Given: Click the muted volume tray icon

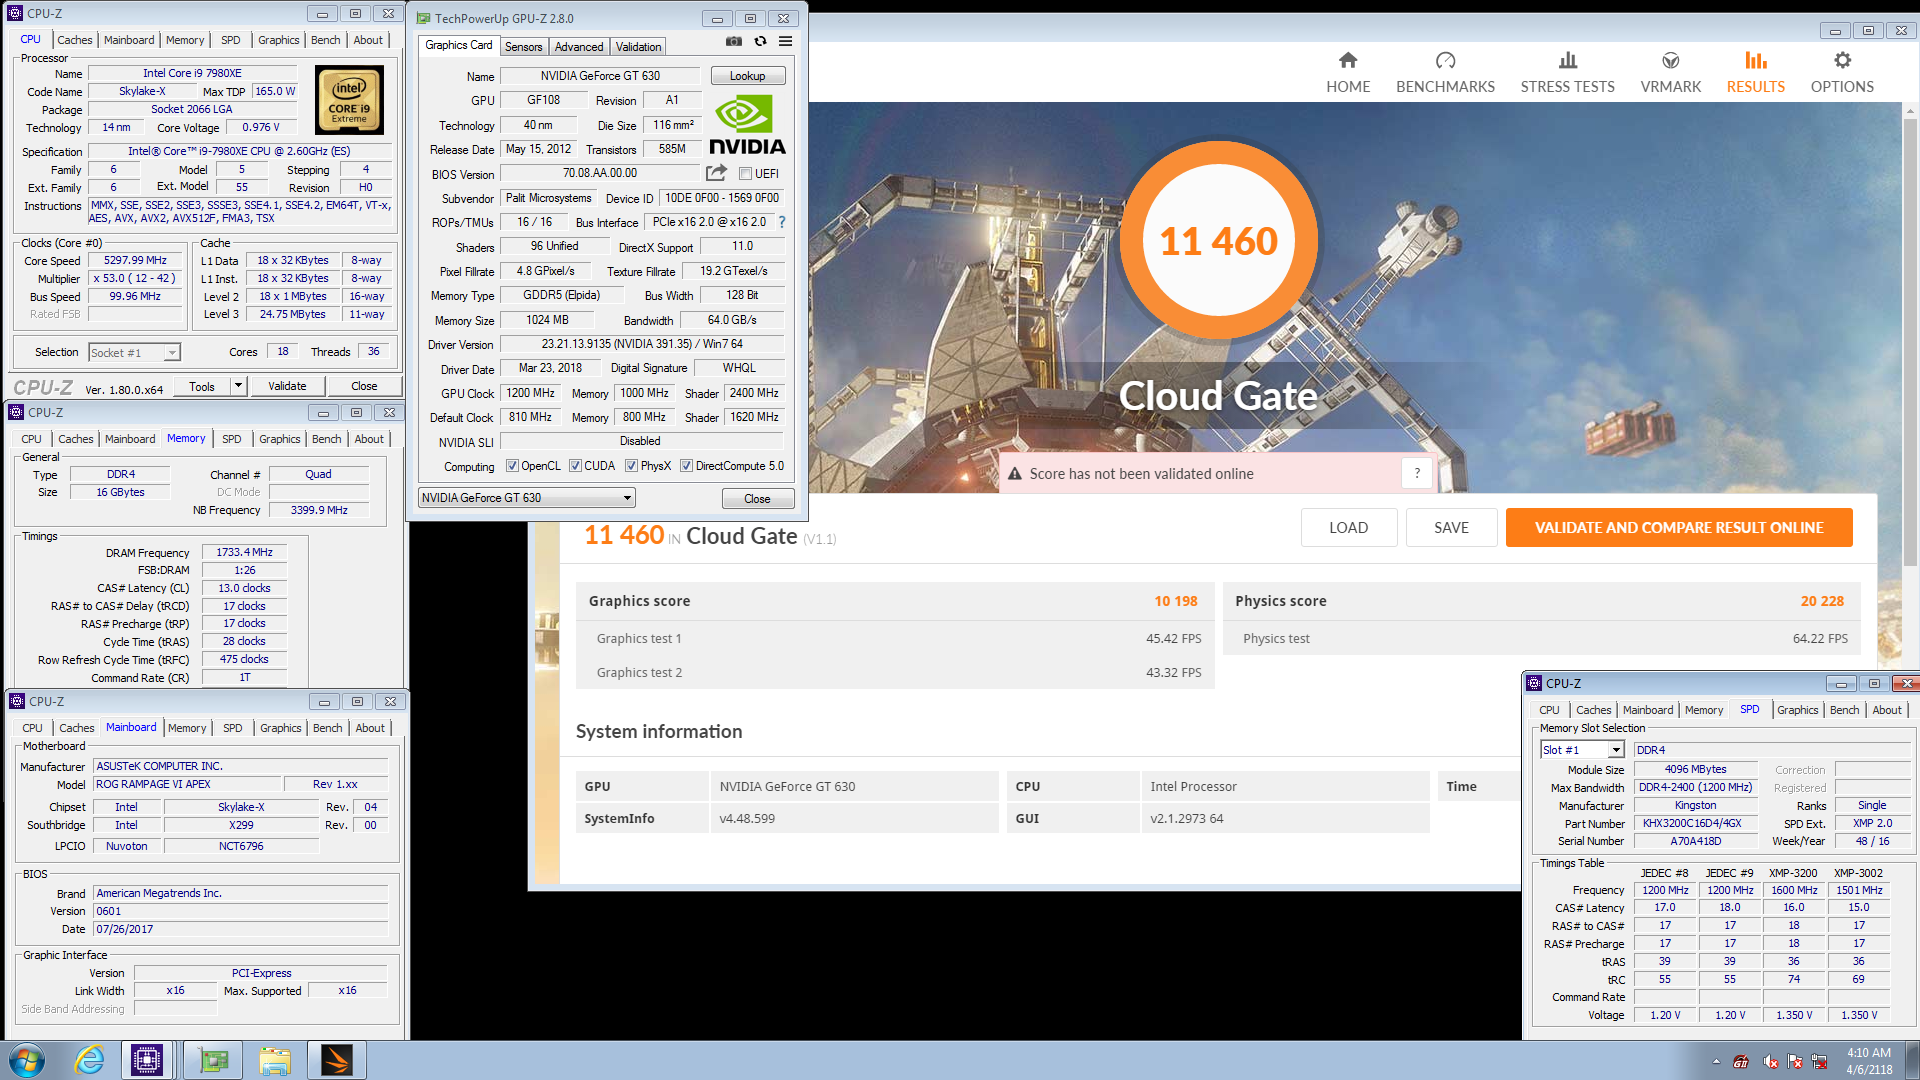Looking at the screenshot, I should coord(1770,1062).
